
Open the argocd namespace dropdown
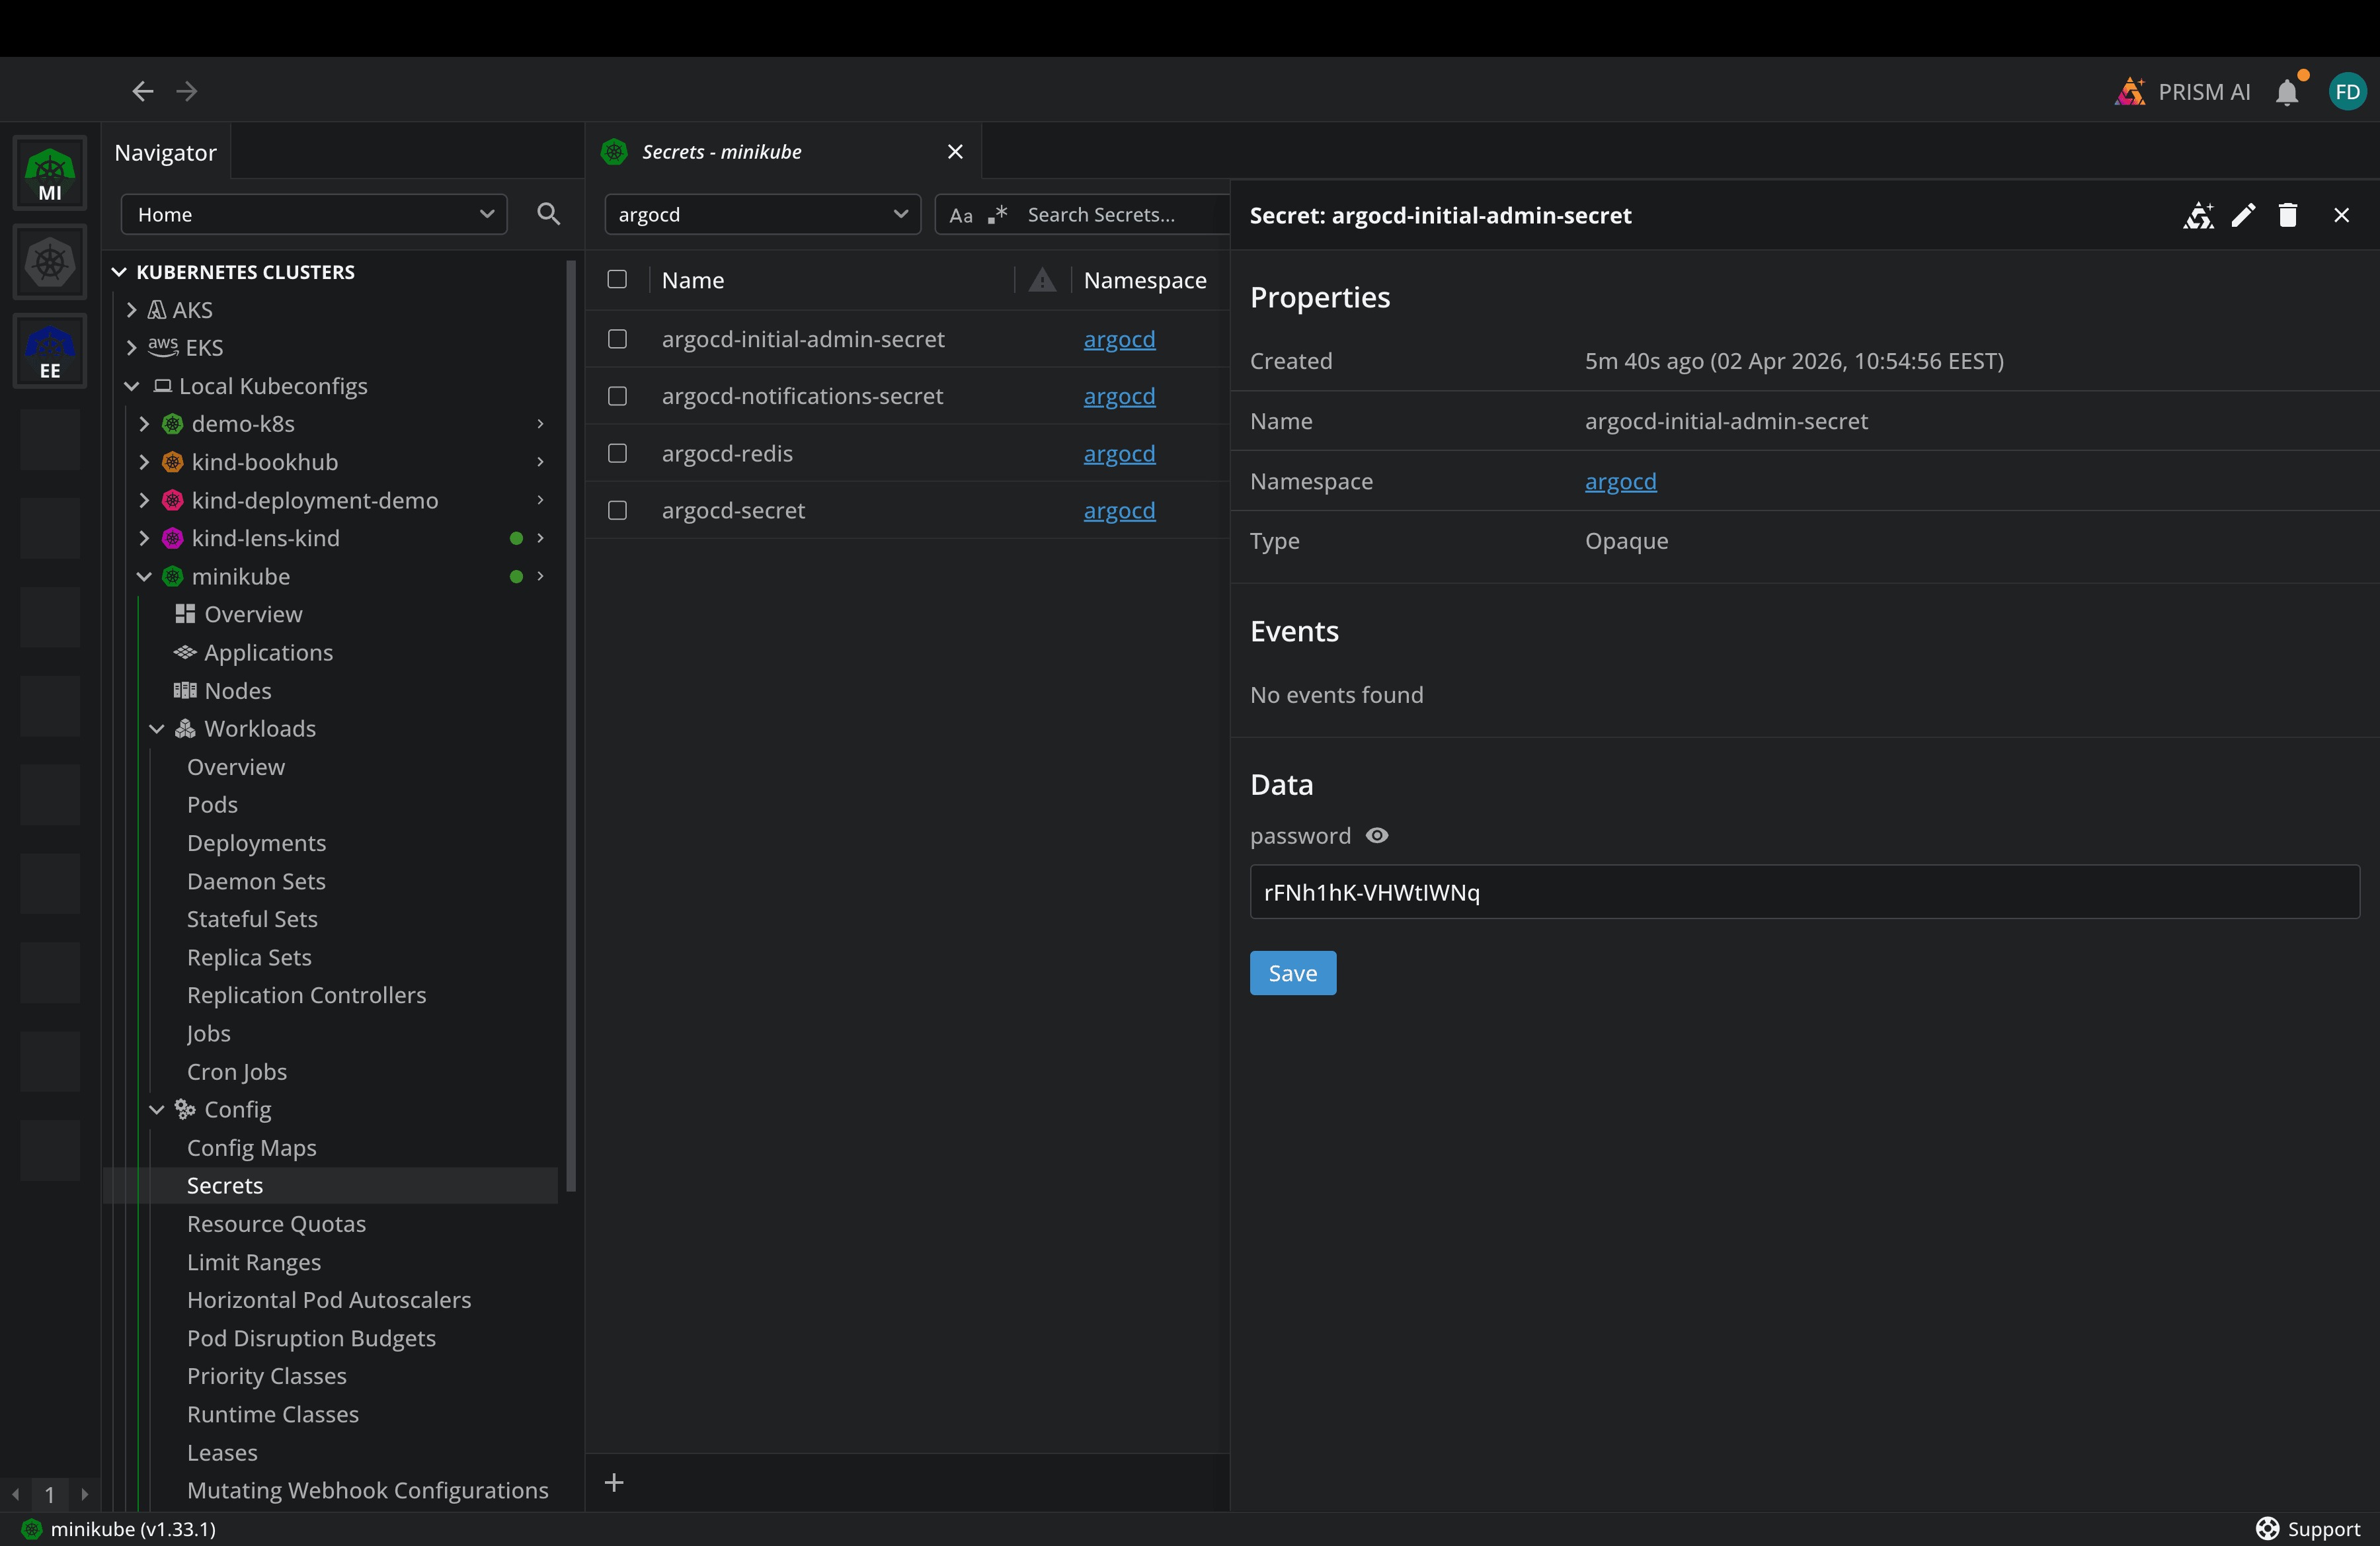click(x=762, y=215)
